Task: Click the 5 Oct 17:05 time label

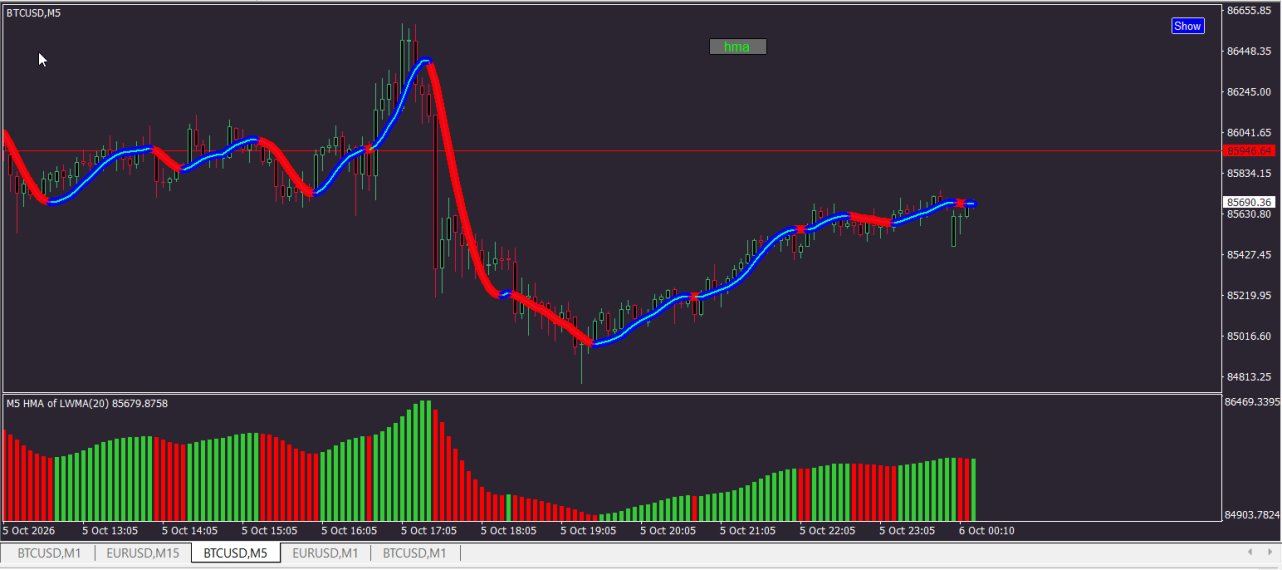Action: 429,531
